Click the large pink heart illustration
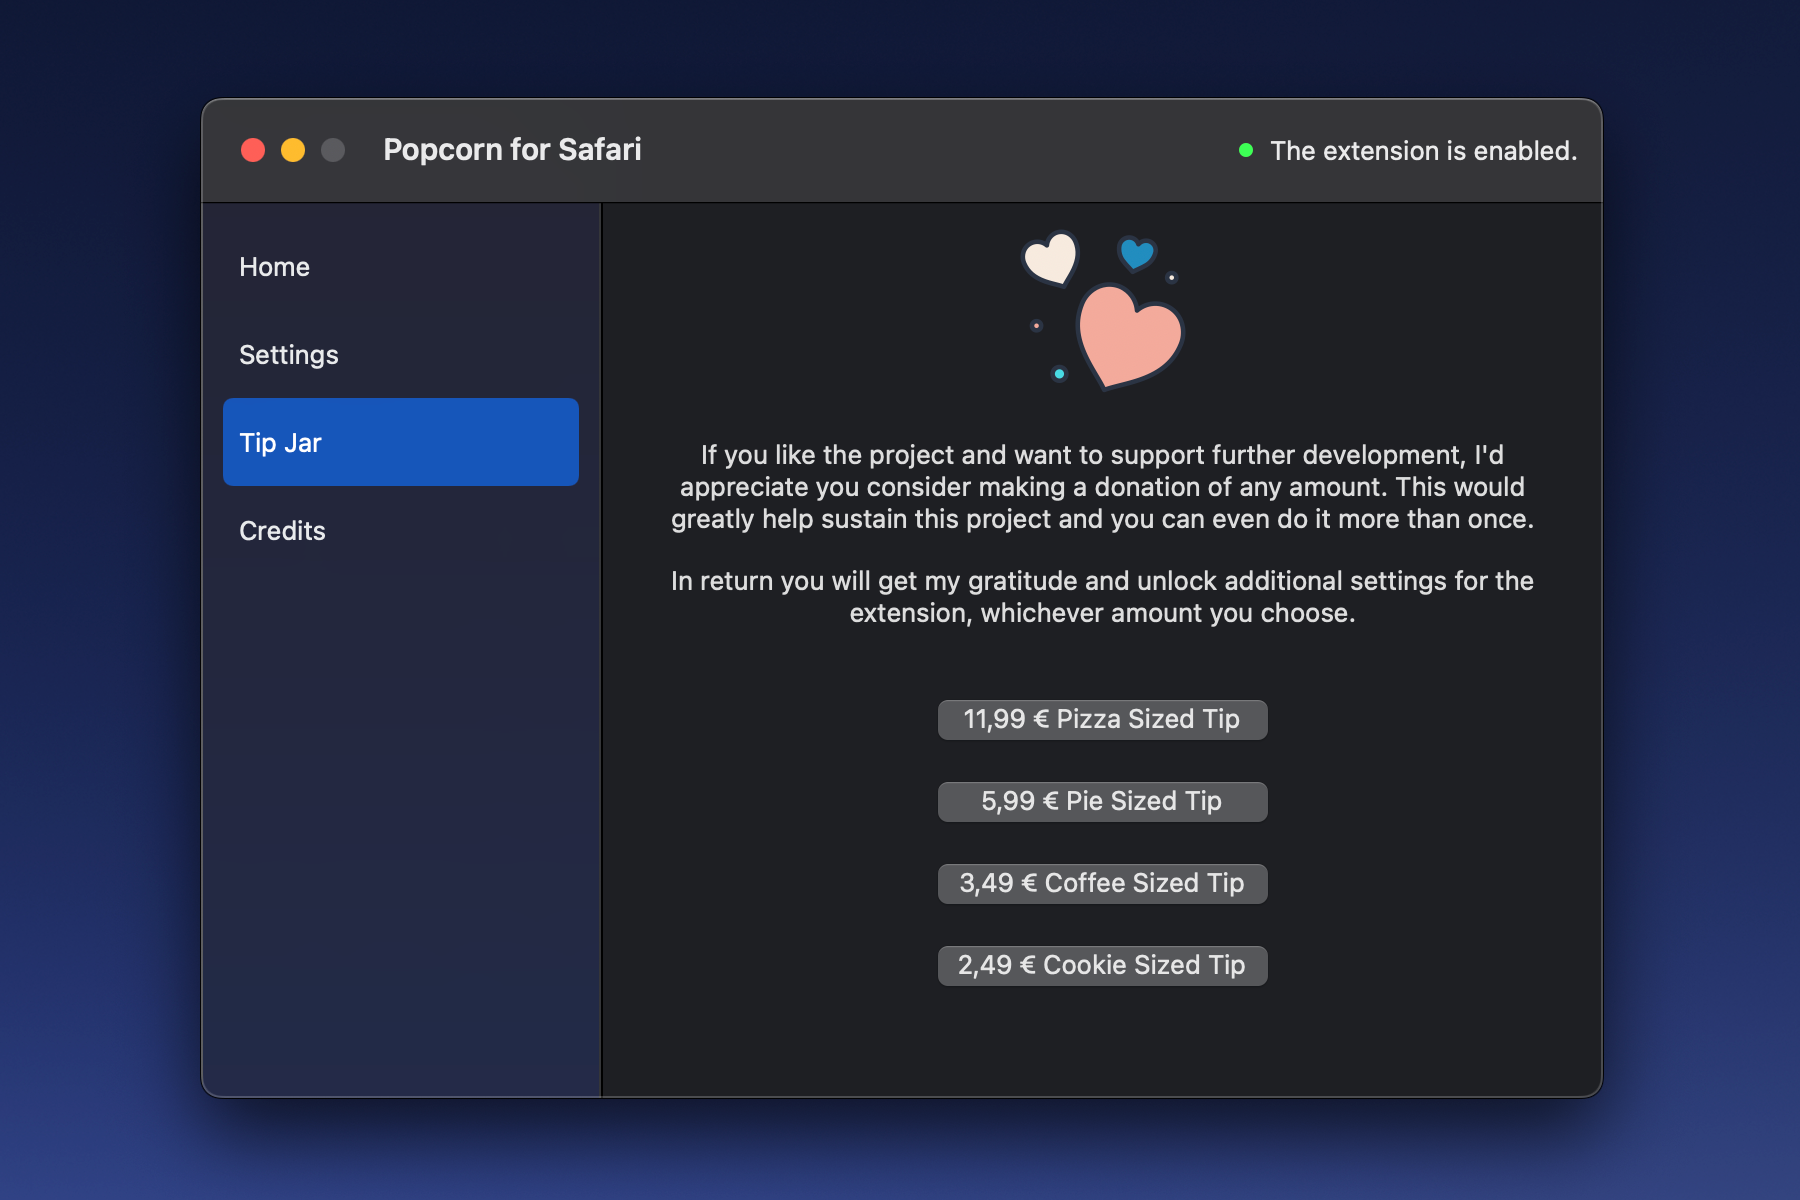 click(1130, 337)
